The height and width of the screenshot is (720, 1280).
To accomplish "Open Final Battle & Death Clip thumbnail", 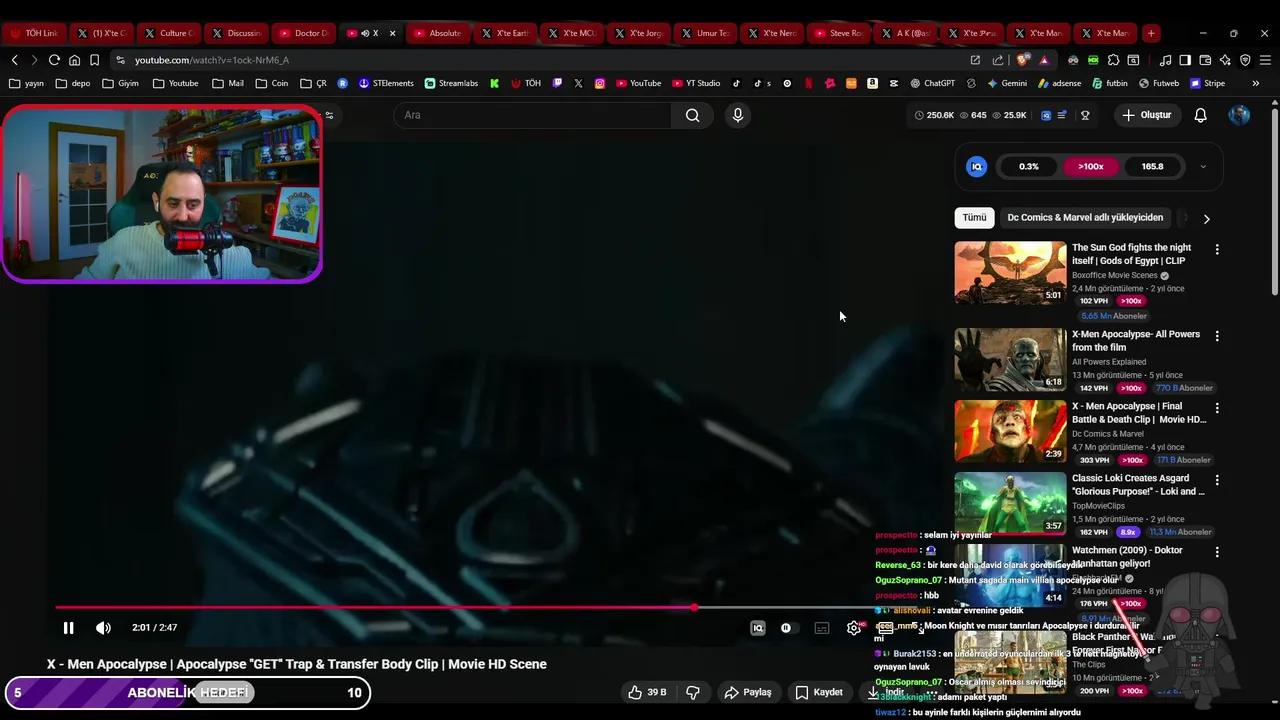I will click(x=1010, y=431).
